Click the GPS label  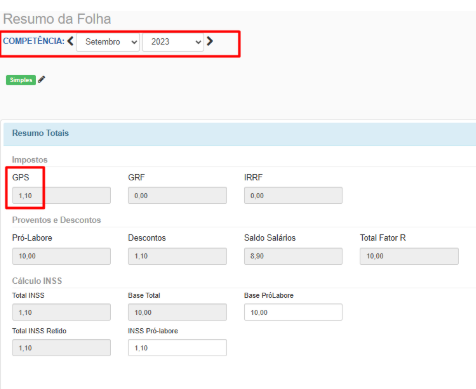pos(21,177)
